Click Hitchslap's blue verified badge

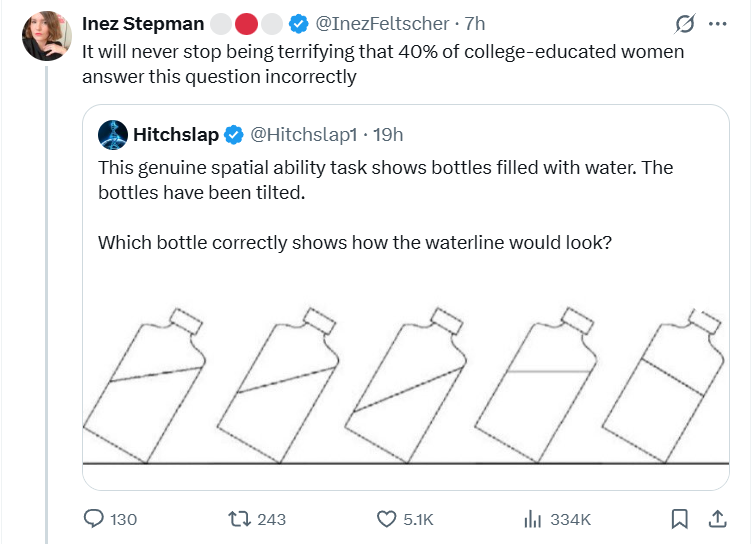pos(233,134)
